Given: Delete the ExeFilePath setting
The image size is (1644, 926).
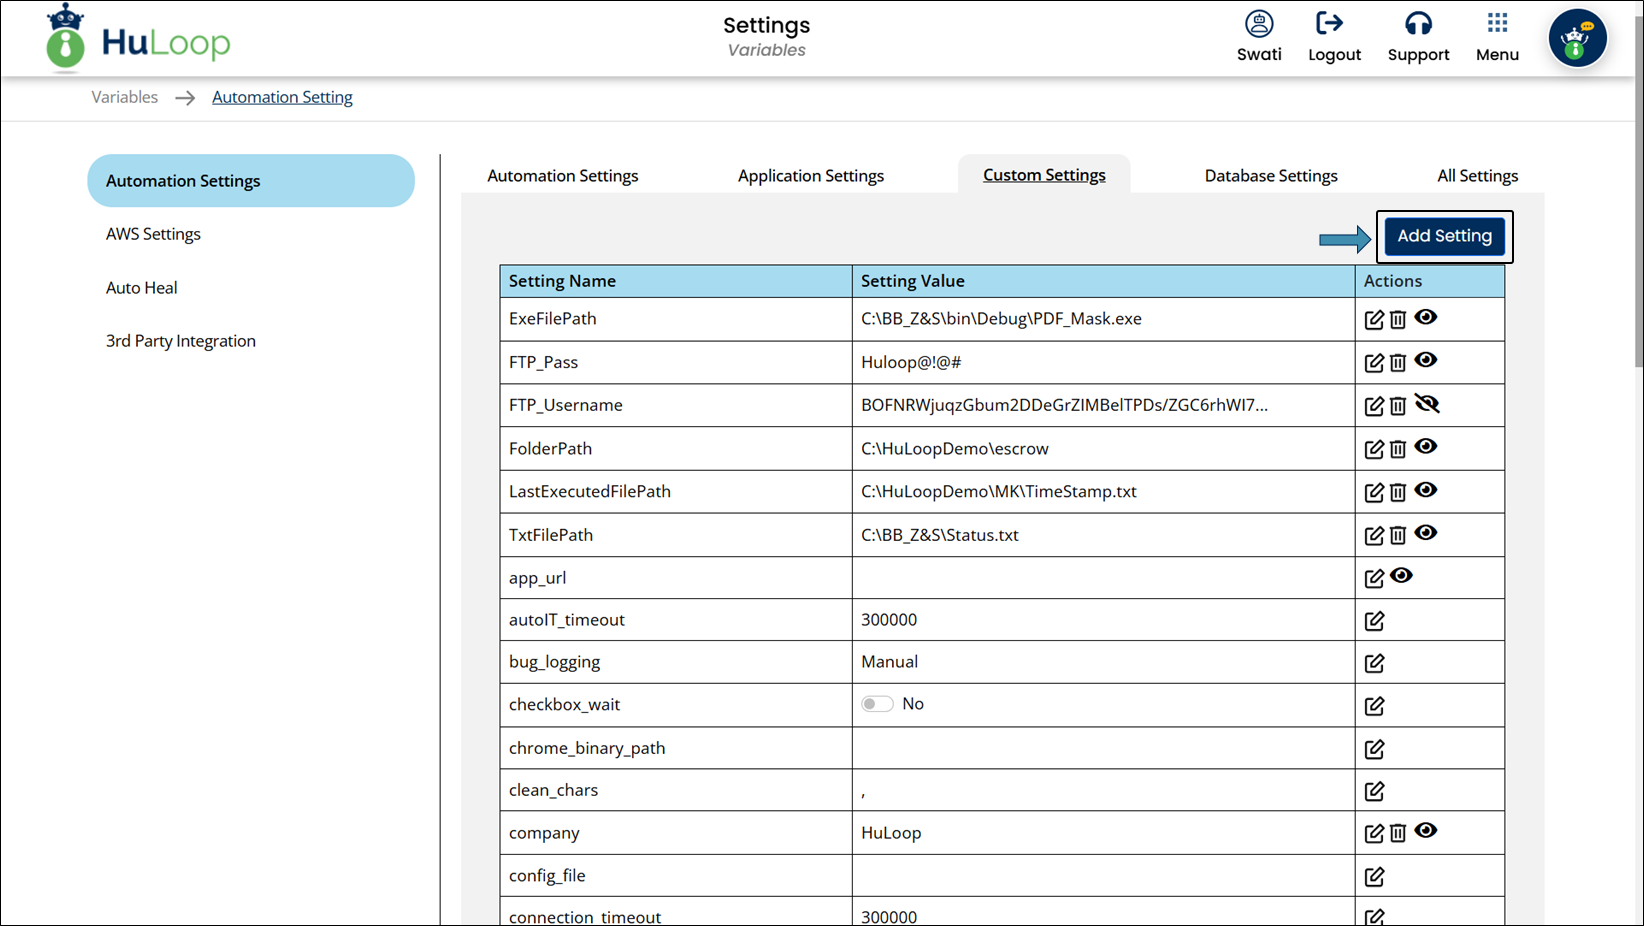Looking at the screenshot, I should point(1398,320).
